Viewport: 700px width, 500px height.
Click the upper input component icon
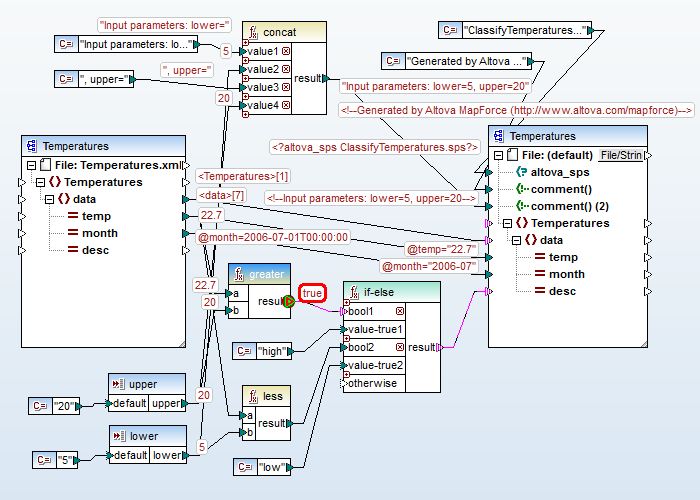120,384
